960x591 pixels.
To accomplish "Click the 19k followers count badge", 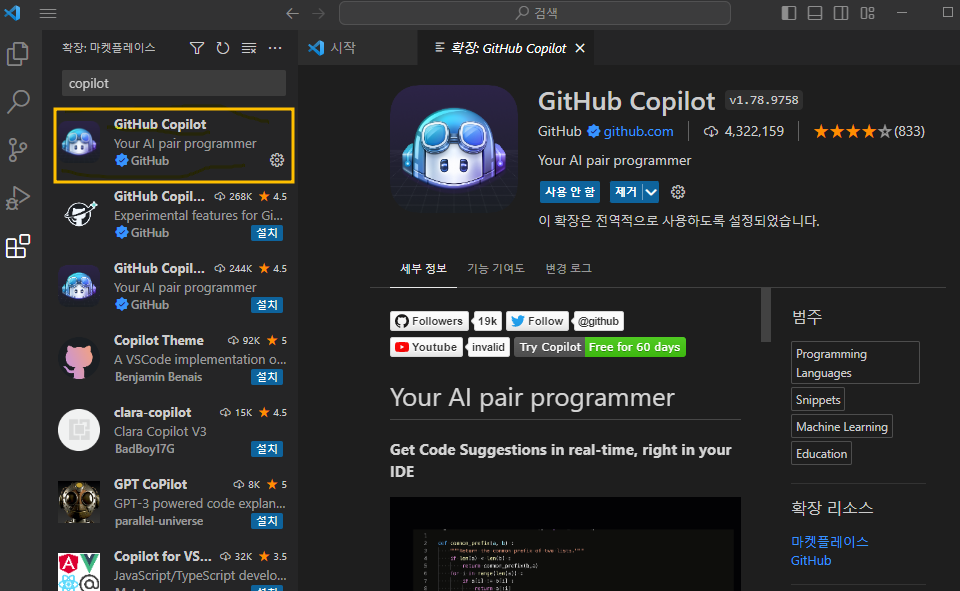I will (488, 321).
